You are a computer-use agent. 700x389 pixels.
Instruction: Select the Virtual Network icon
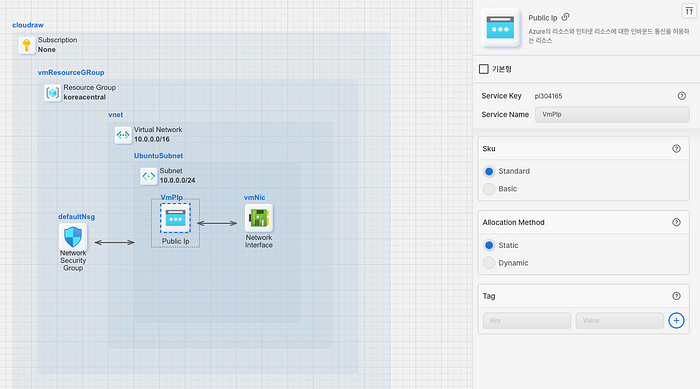(123, 135)
